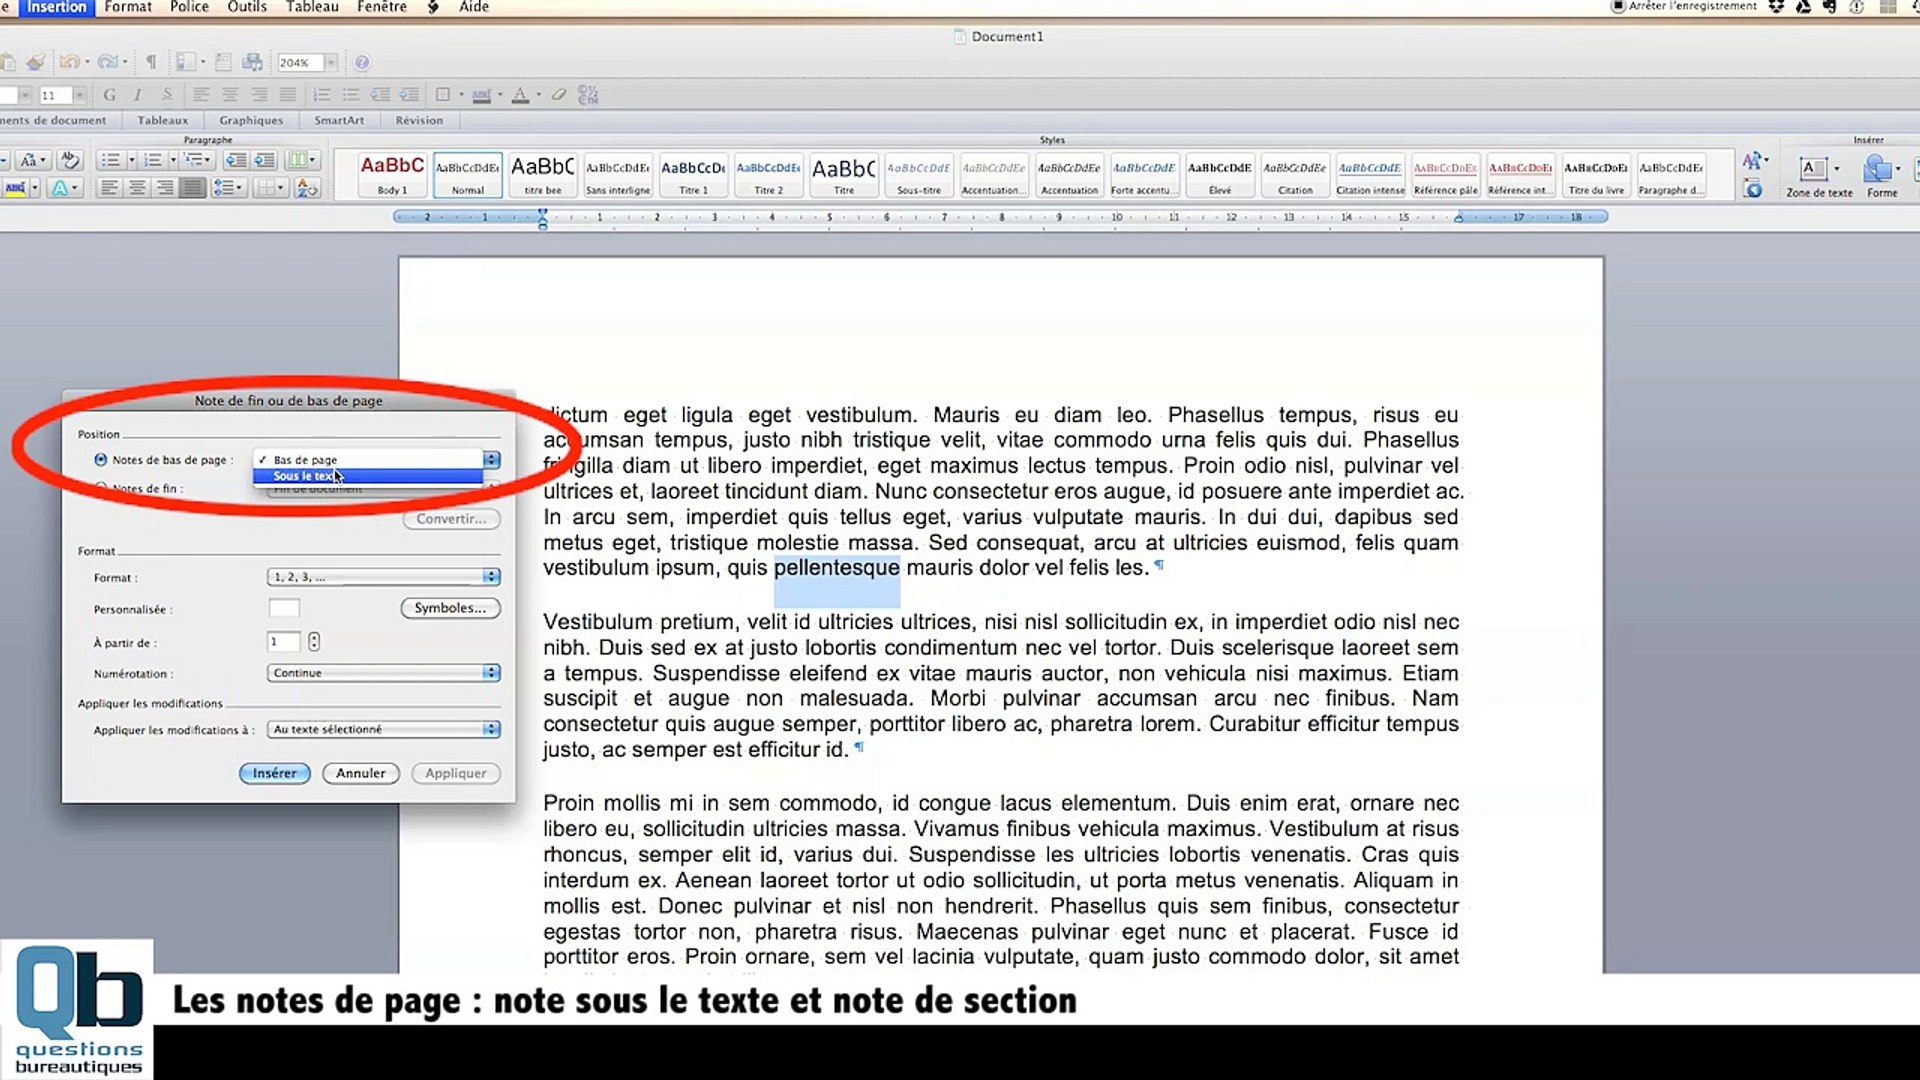Select the Notes de fin radio button
1920x1080 pixels.
(100, 488)
